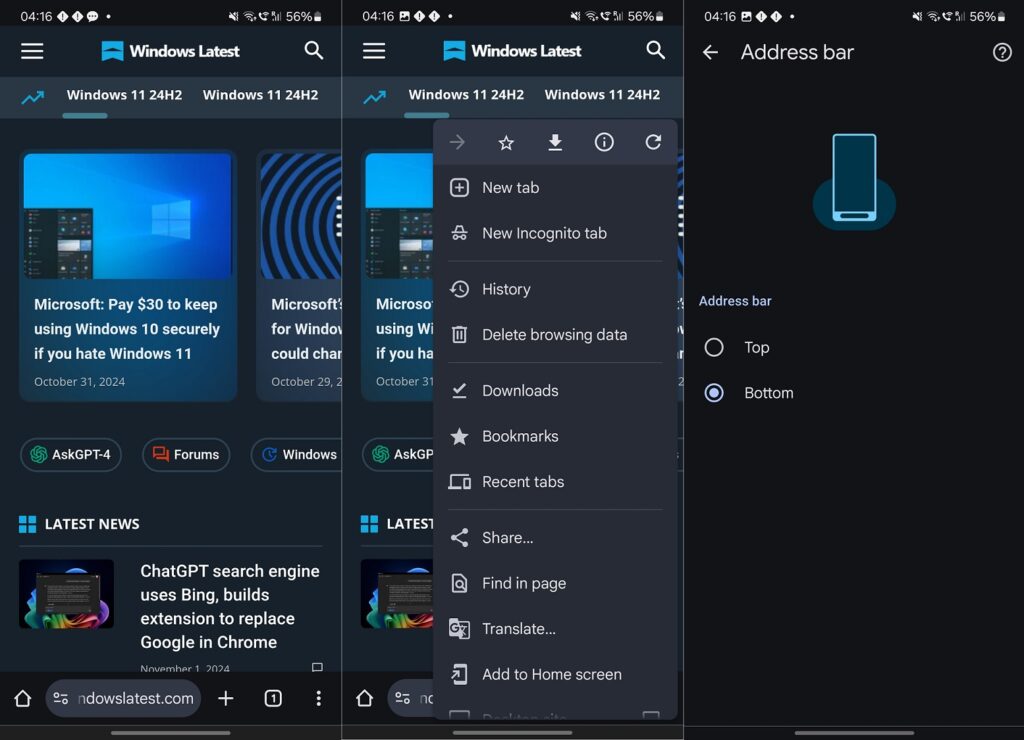Image resolution: width=1024 pixels, height=740 pixels.
Task: Open the hamburger menu on Windows Latest
Action: pos(32,51)
